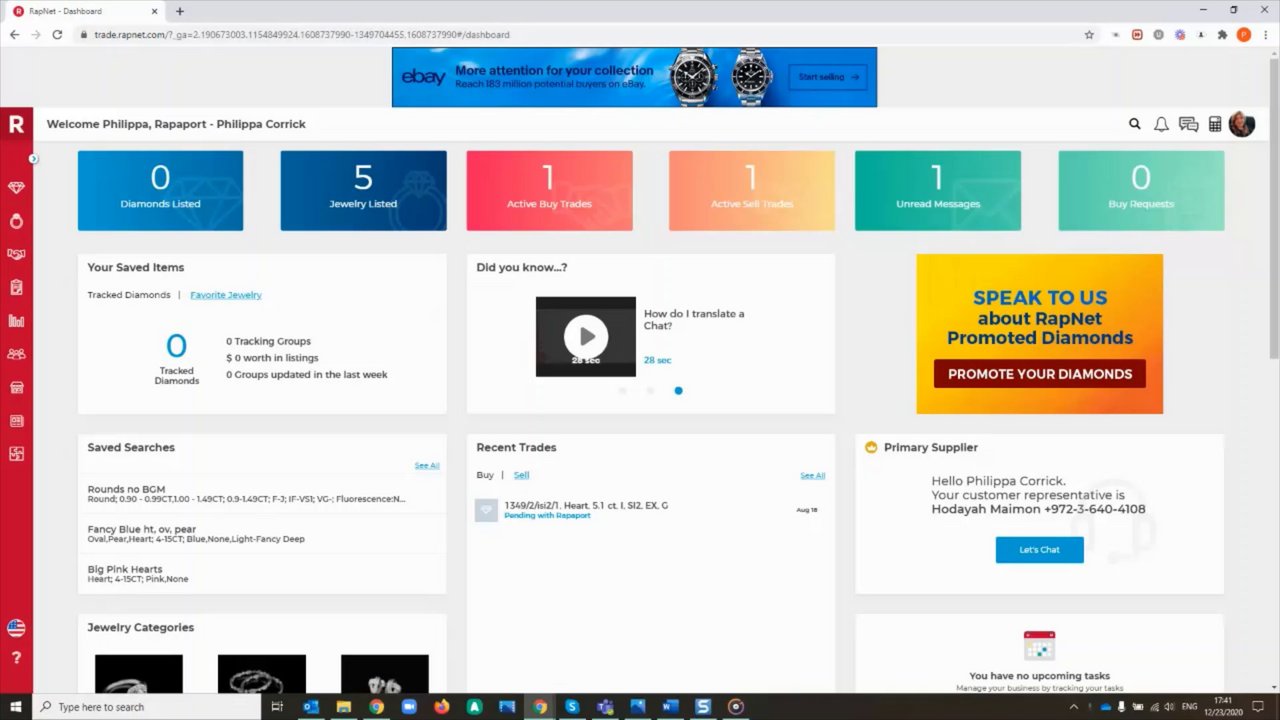
Task: Open the 1349/2/isi2/1 Heart trade row
Action: (x=650, y=510)
